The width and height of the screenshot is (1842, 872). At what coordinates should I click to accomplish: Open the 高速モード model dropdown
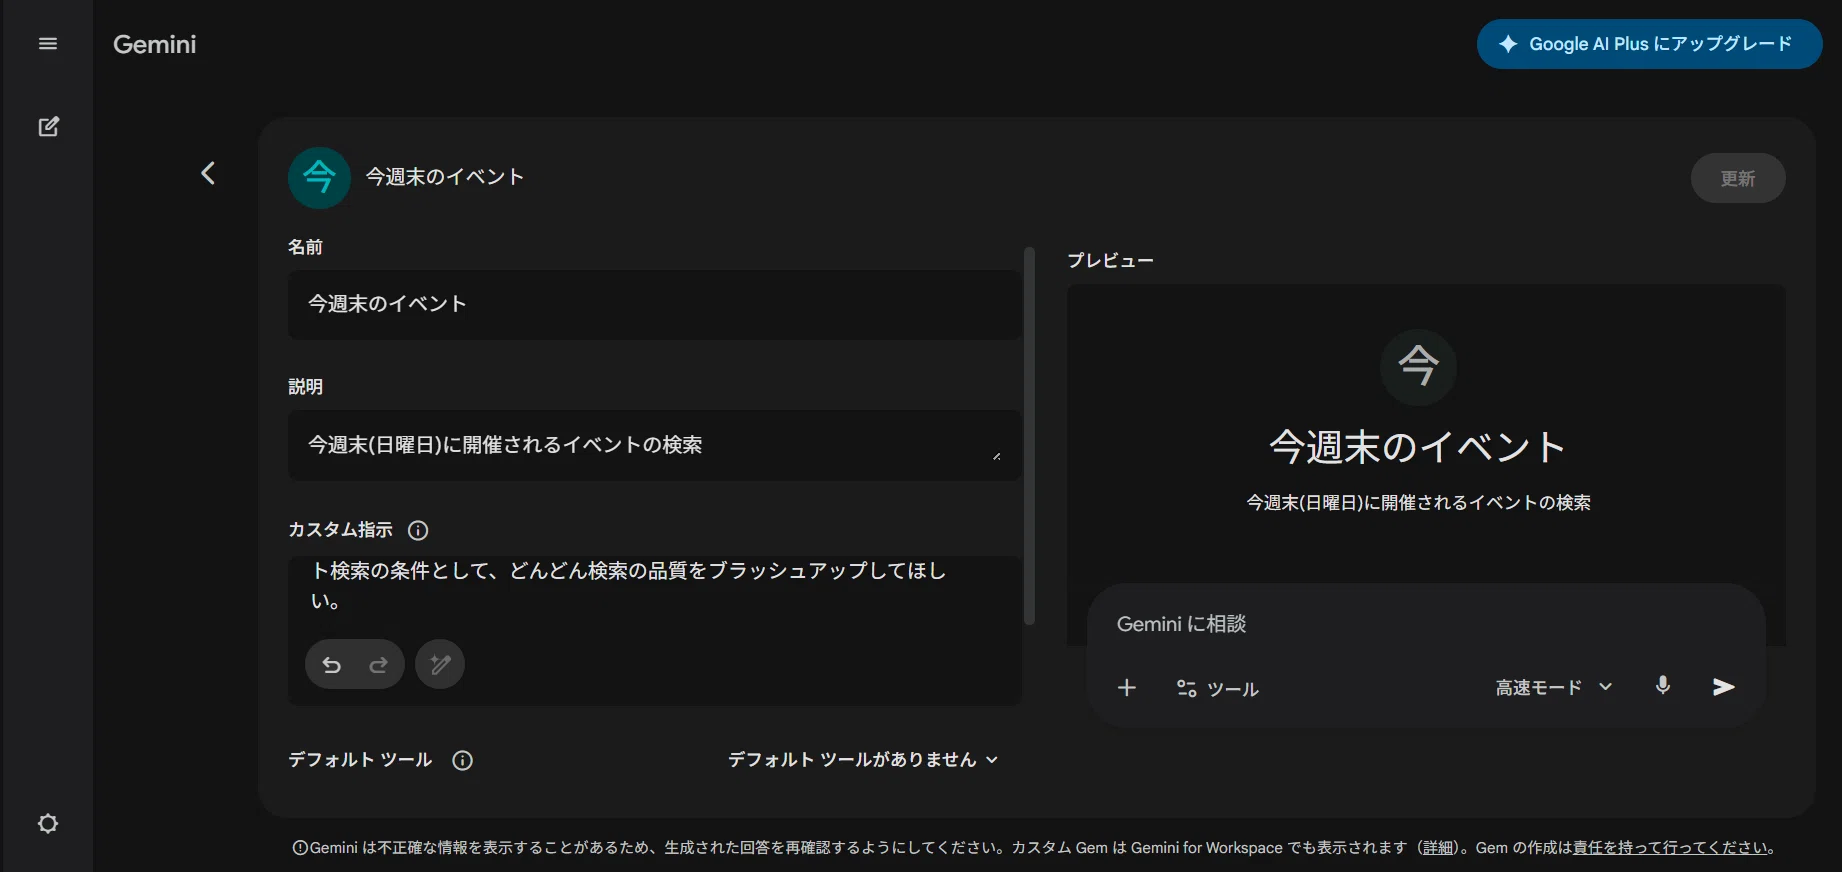pyautogui.click(x=1554, y=687)
